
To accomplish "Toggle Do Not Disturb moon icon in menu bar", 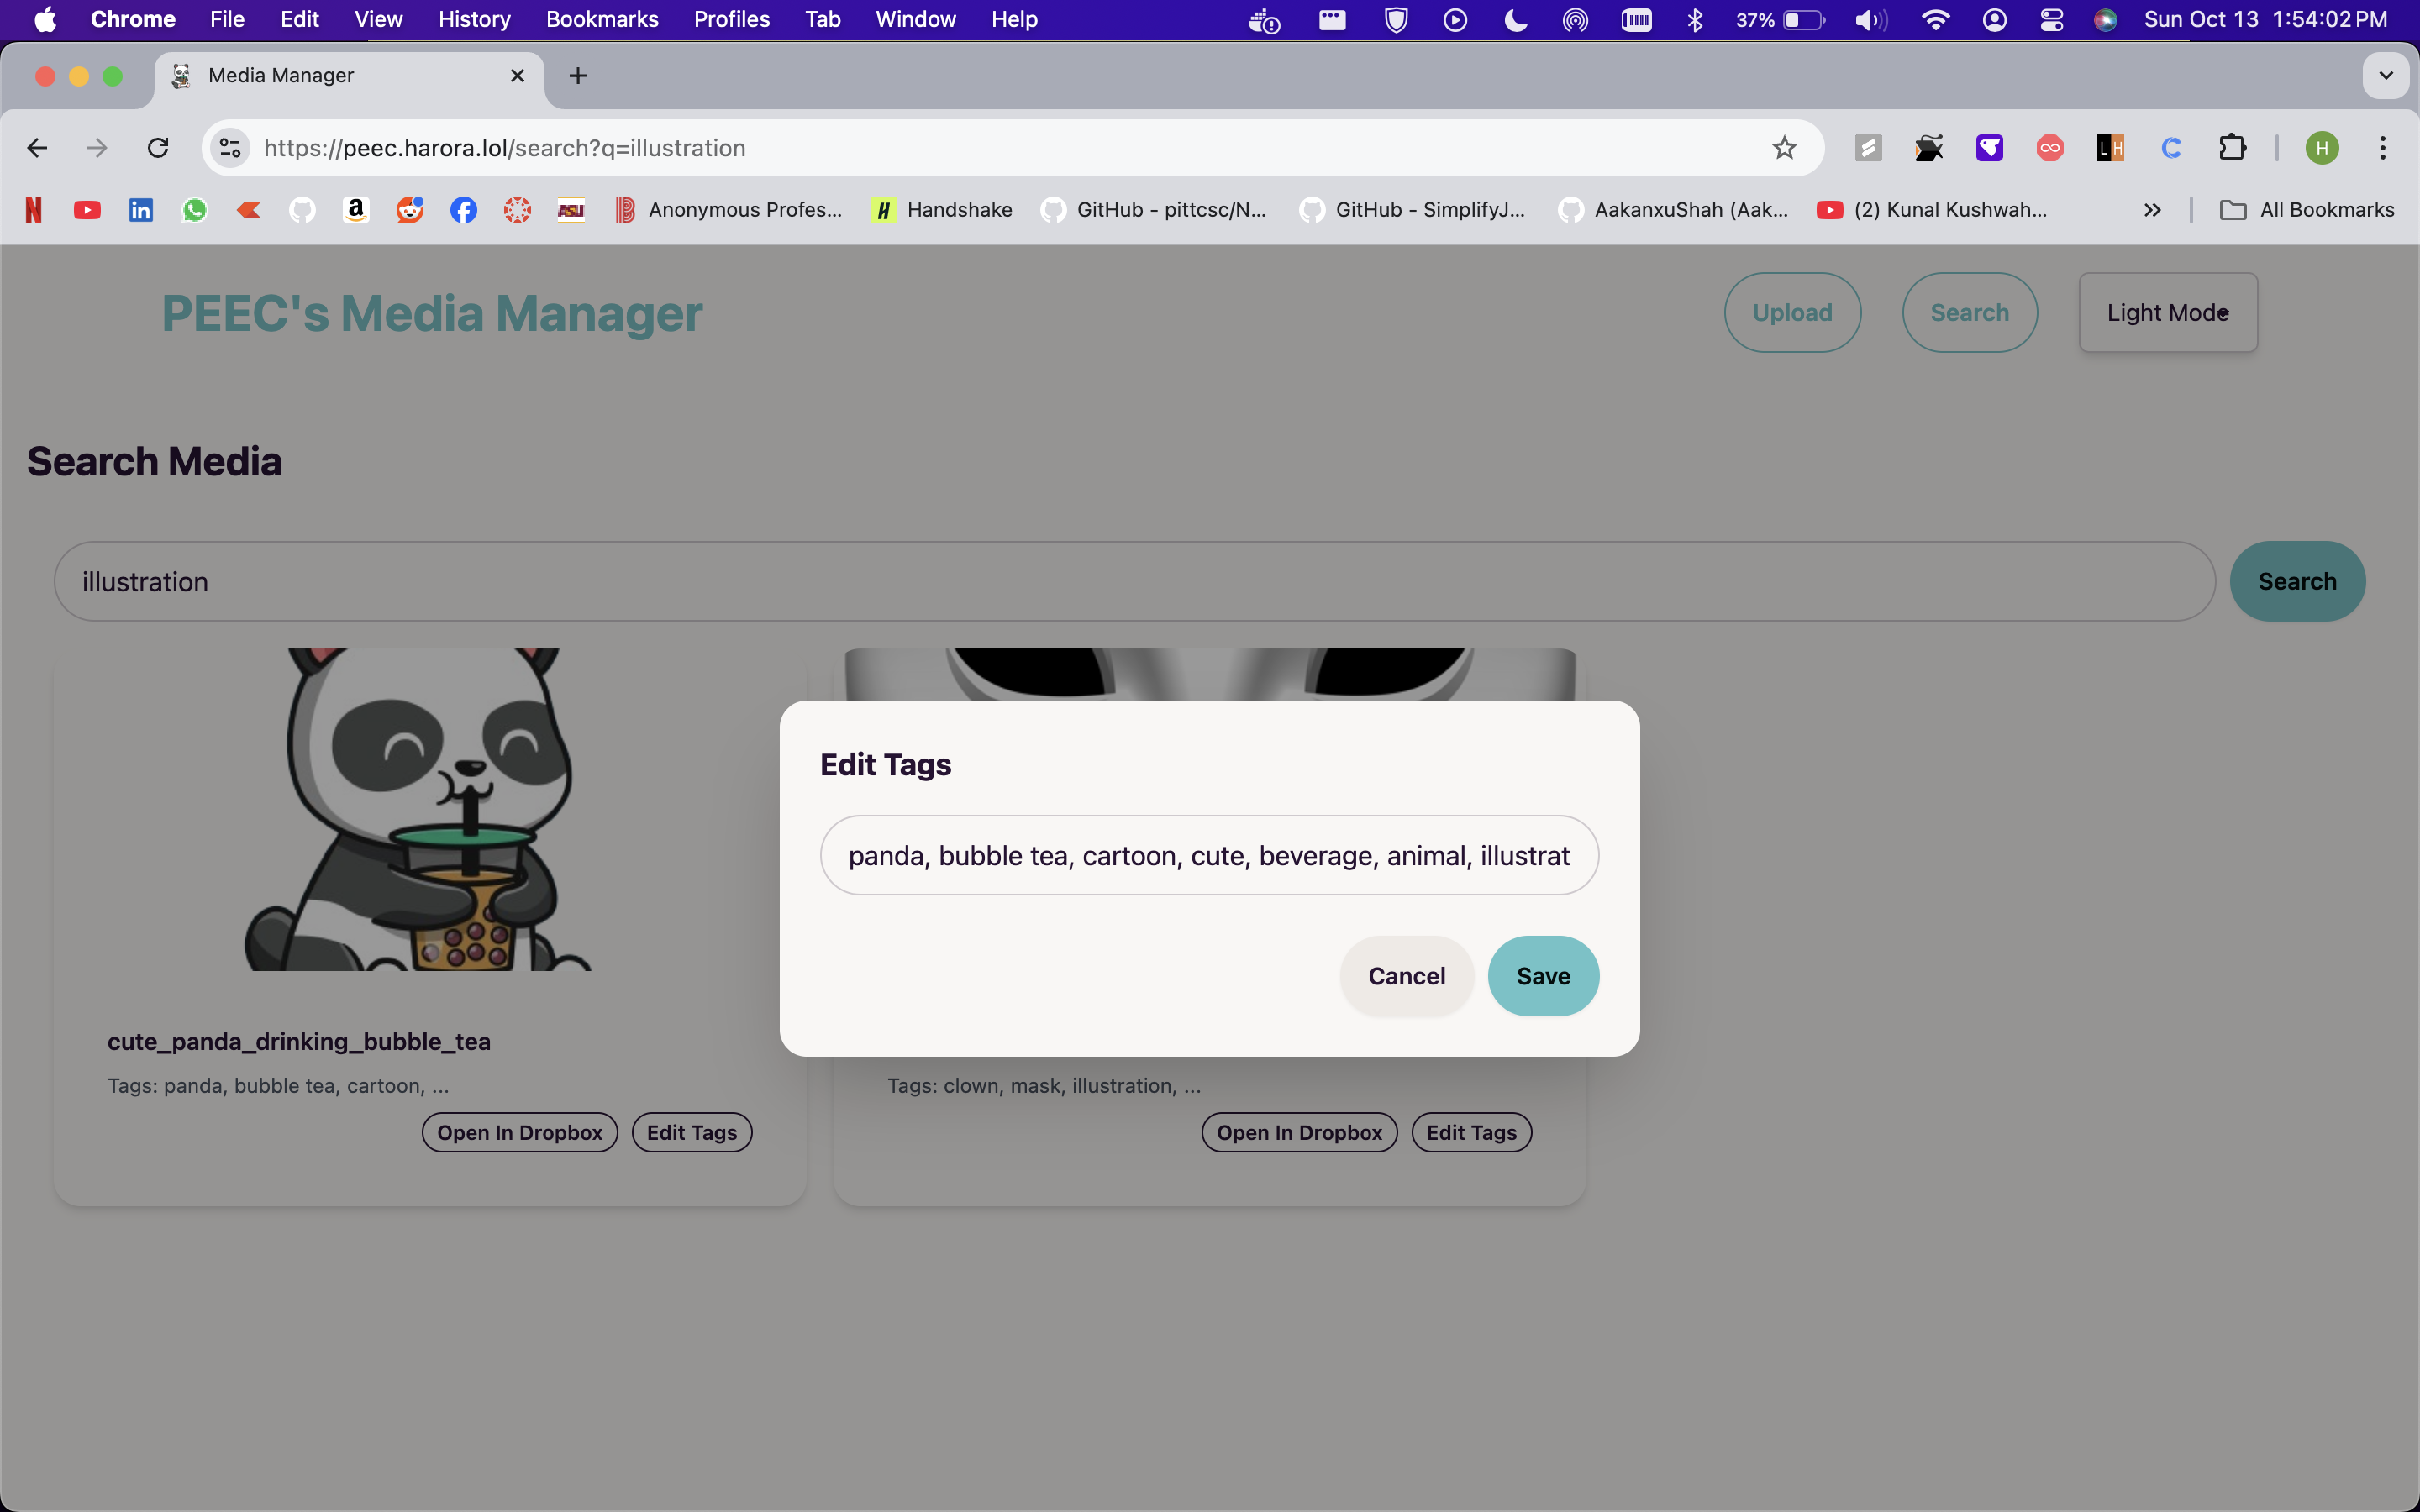I will [1516, 20].
